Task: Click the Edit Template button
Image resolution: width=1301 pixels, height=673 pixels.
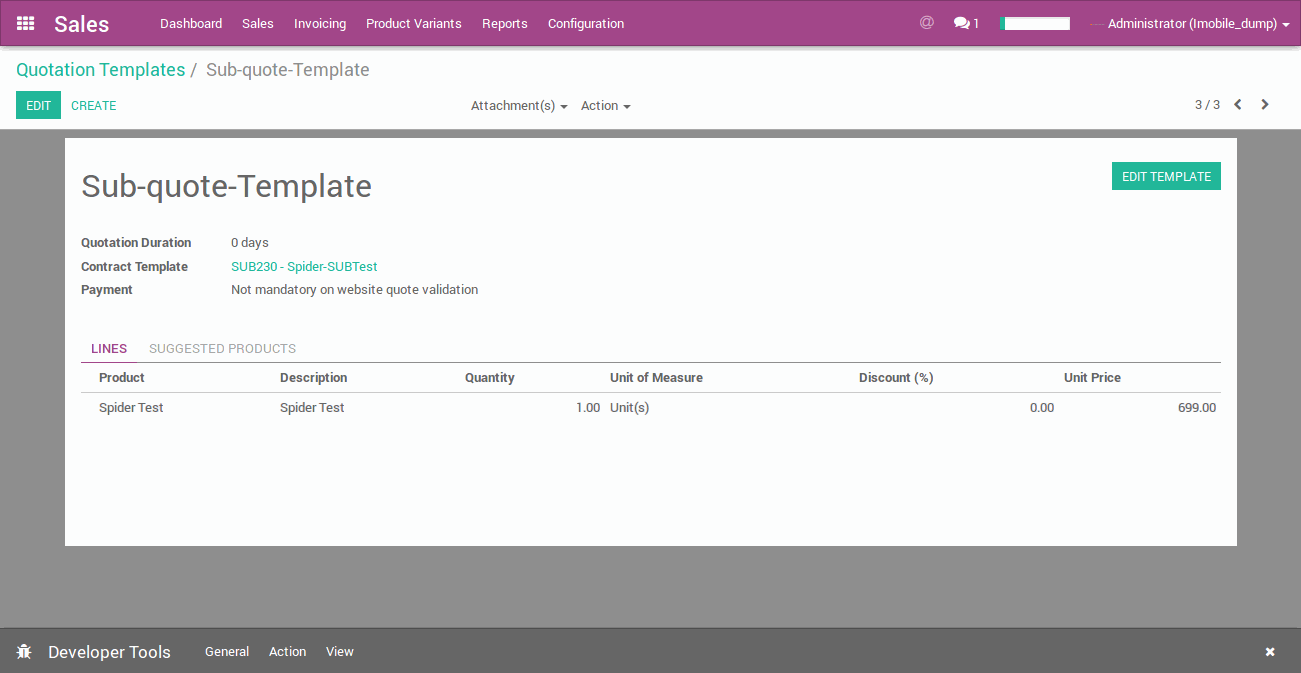Action: pos(1166,177)
